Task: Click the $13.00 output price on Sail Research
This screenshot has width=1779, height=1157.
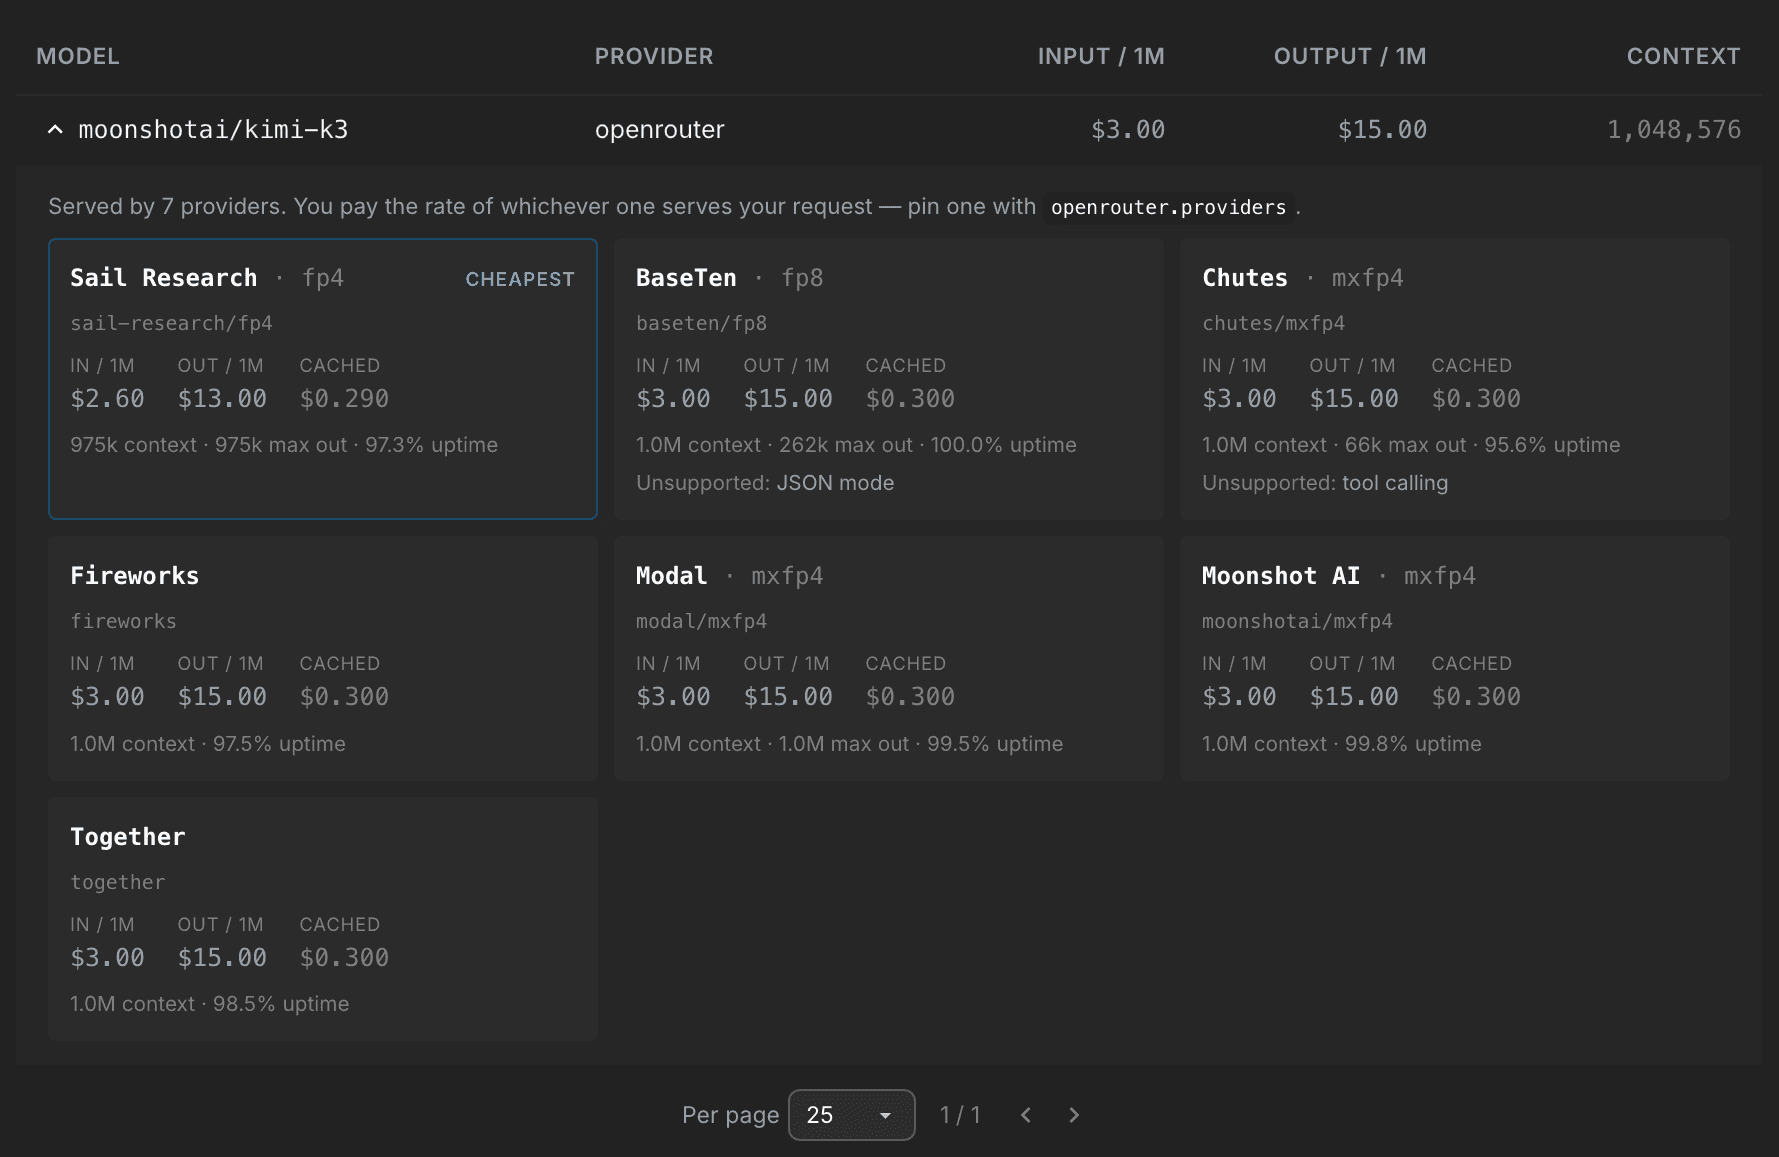Action: [222, 399]
